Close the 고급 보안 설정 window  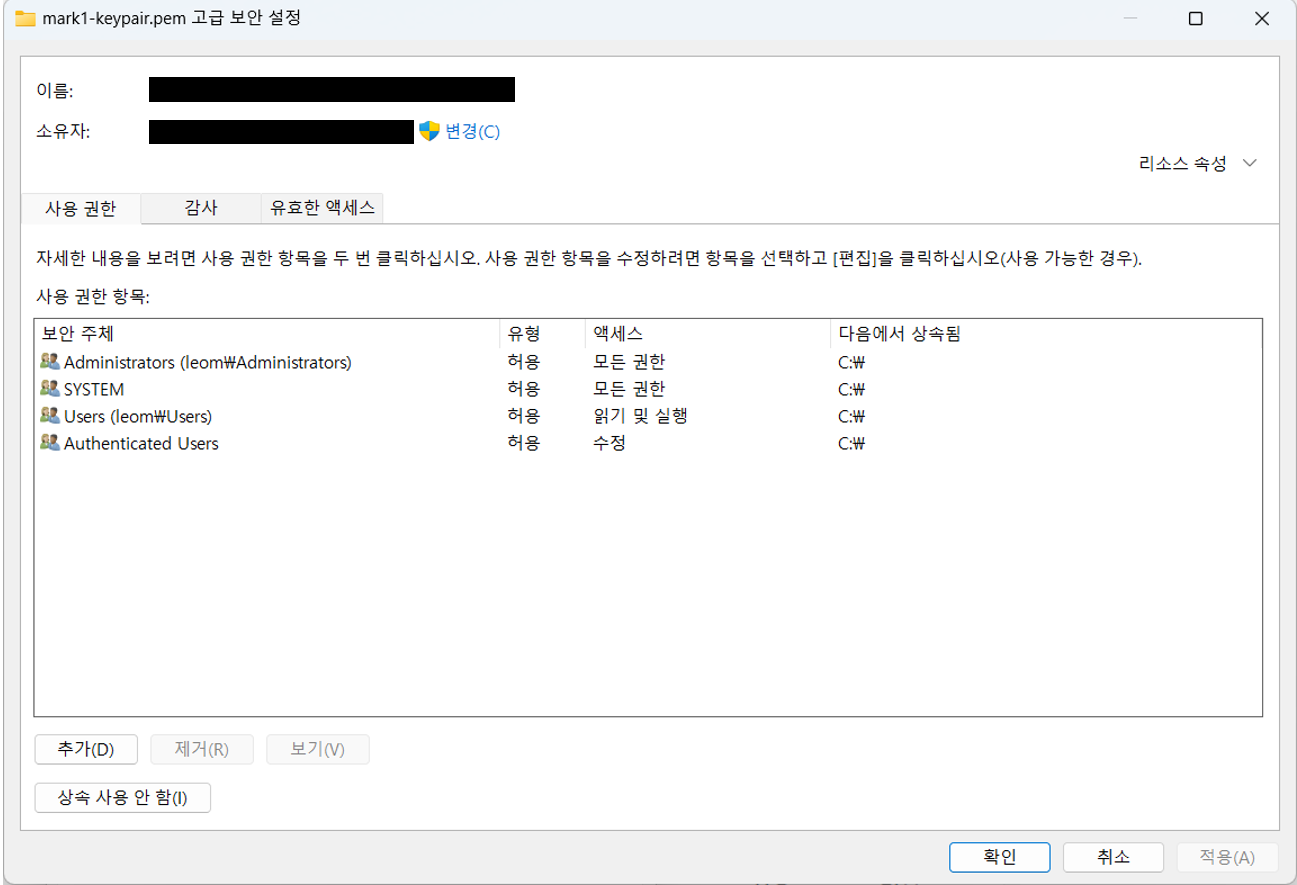click(1260, 18)
